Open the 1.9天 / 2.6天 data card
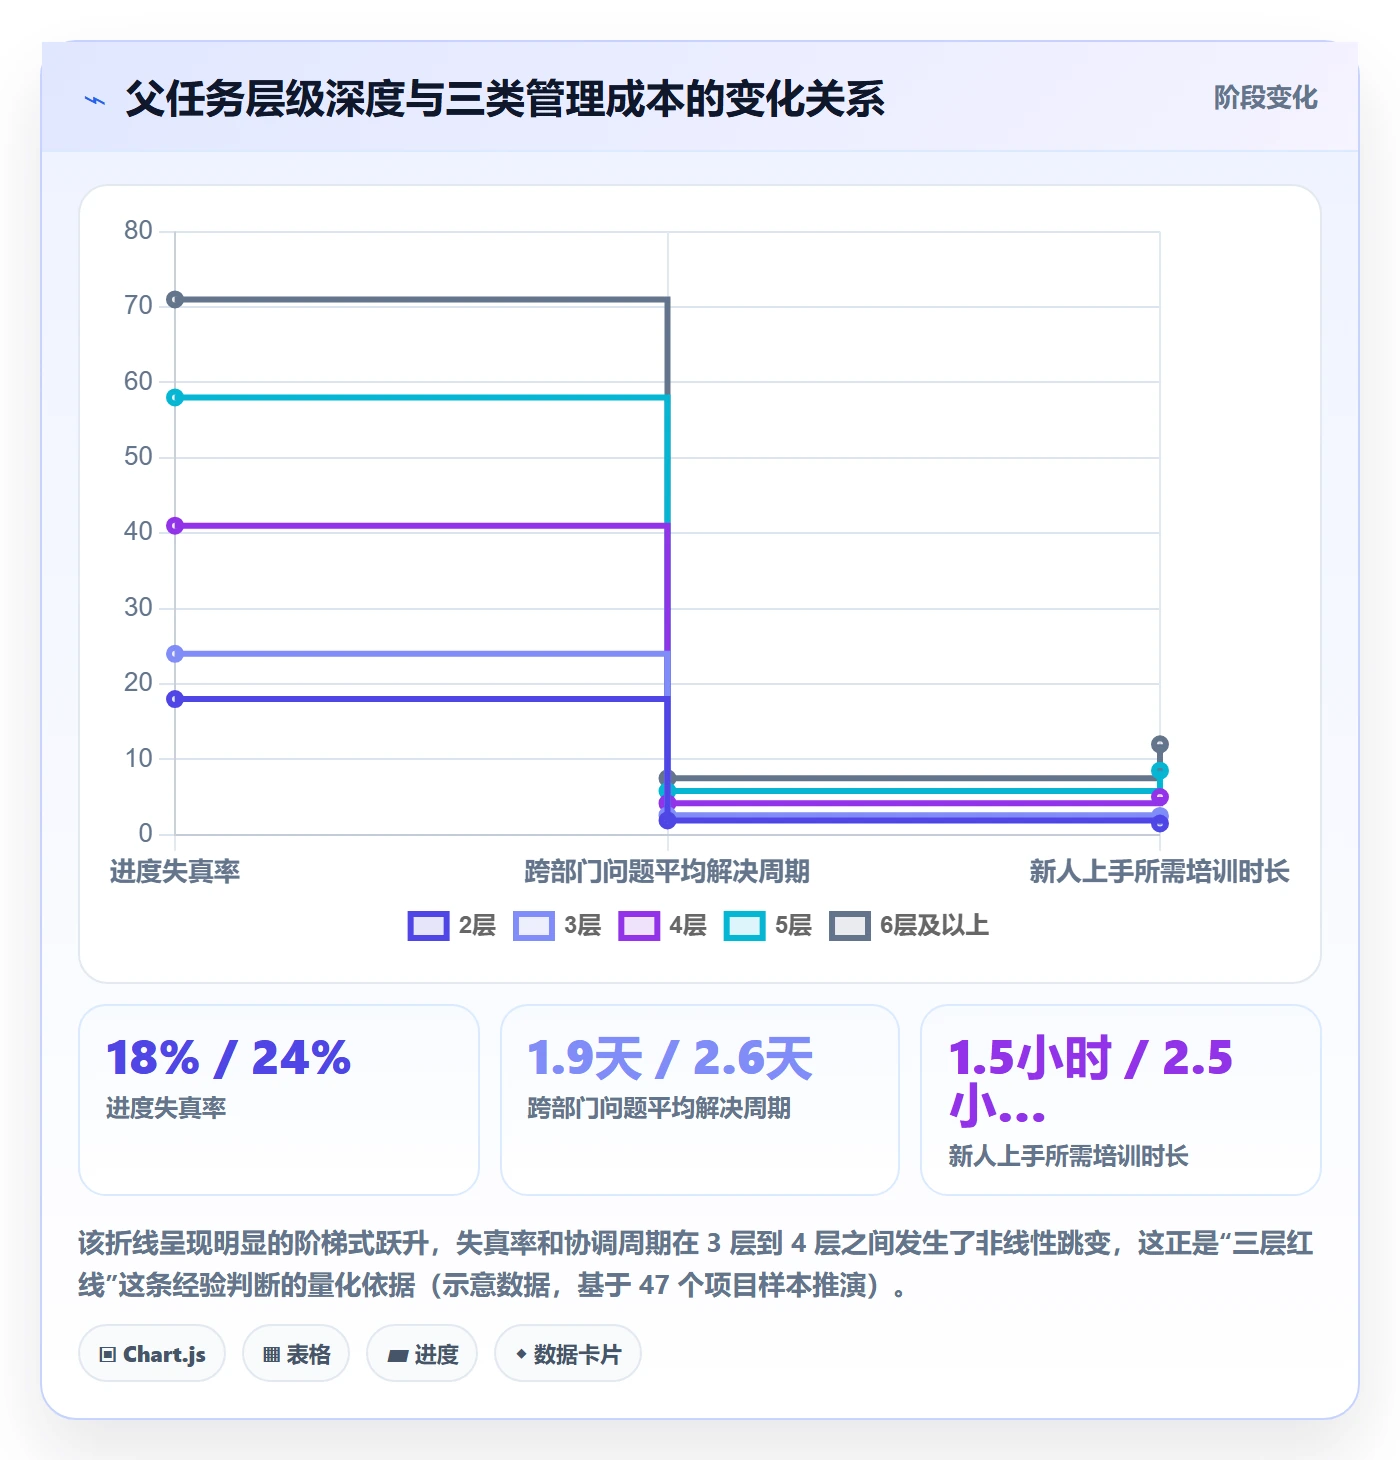The width and height of the screenshot is (1400, 1460). [700, 1100]
